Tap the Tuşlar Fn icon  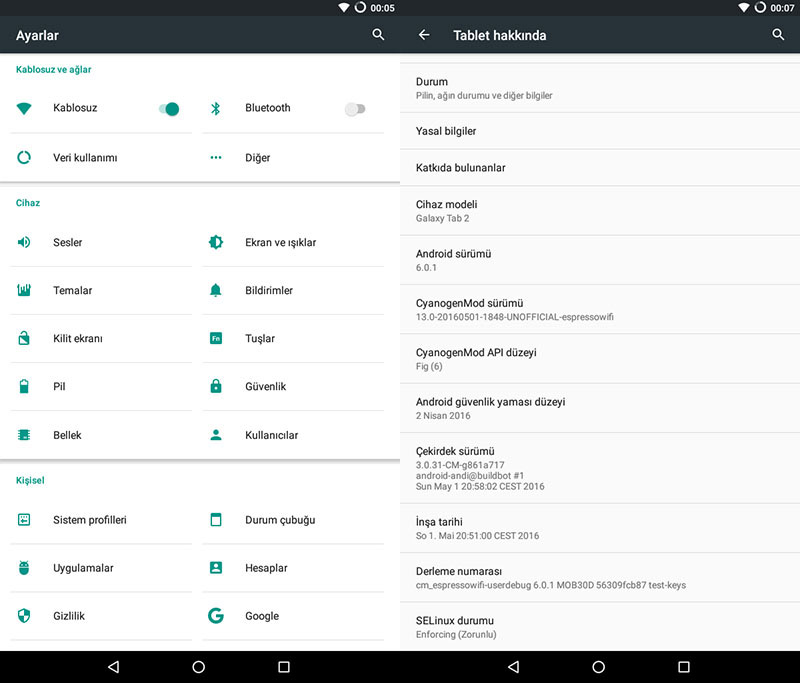(x=215, y=339)
